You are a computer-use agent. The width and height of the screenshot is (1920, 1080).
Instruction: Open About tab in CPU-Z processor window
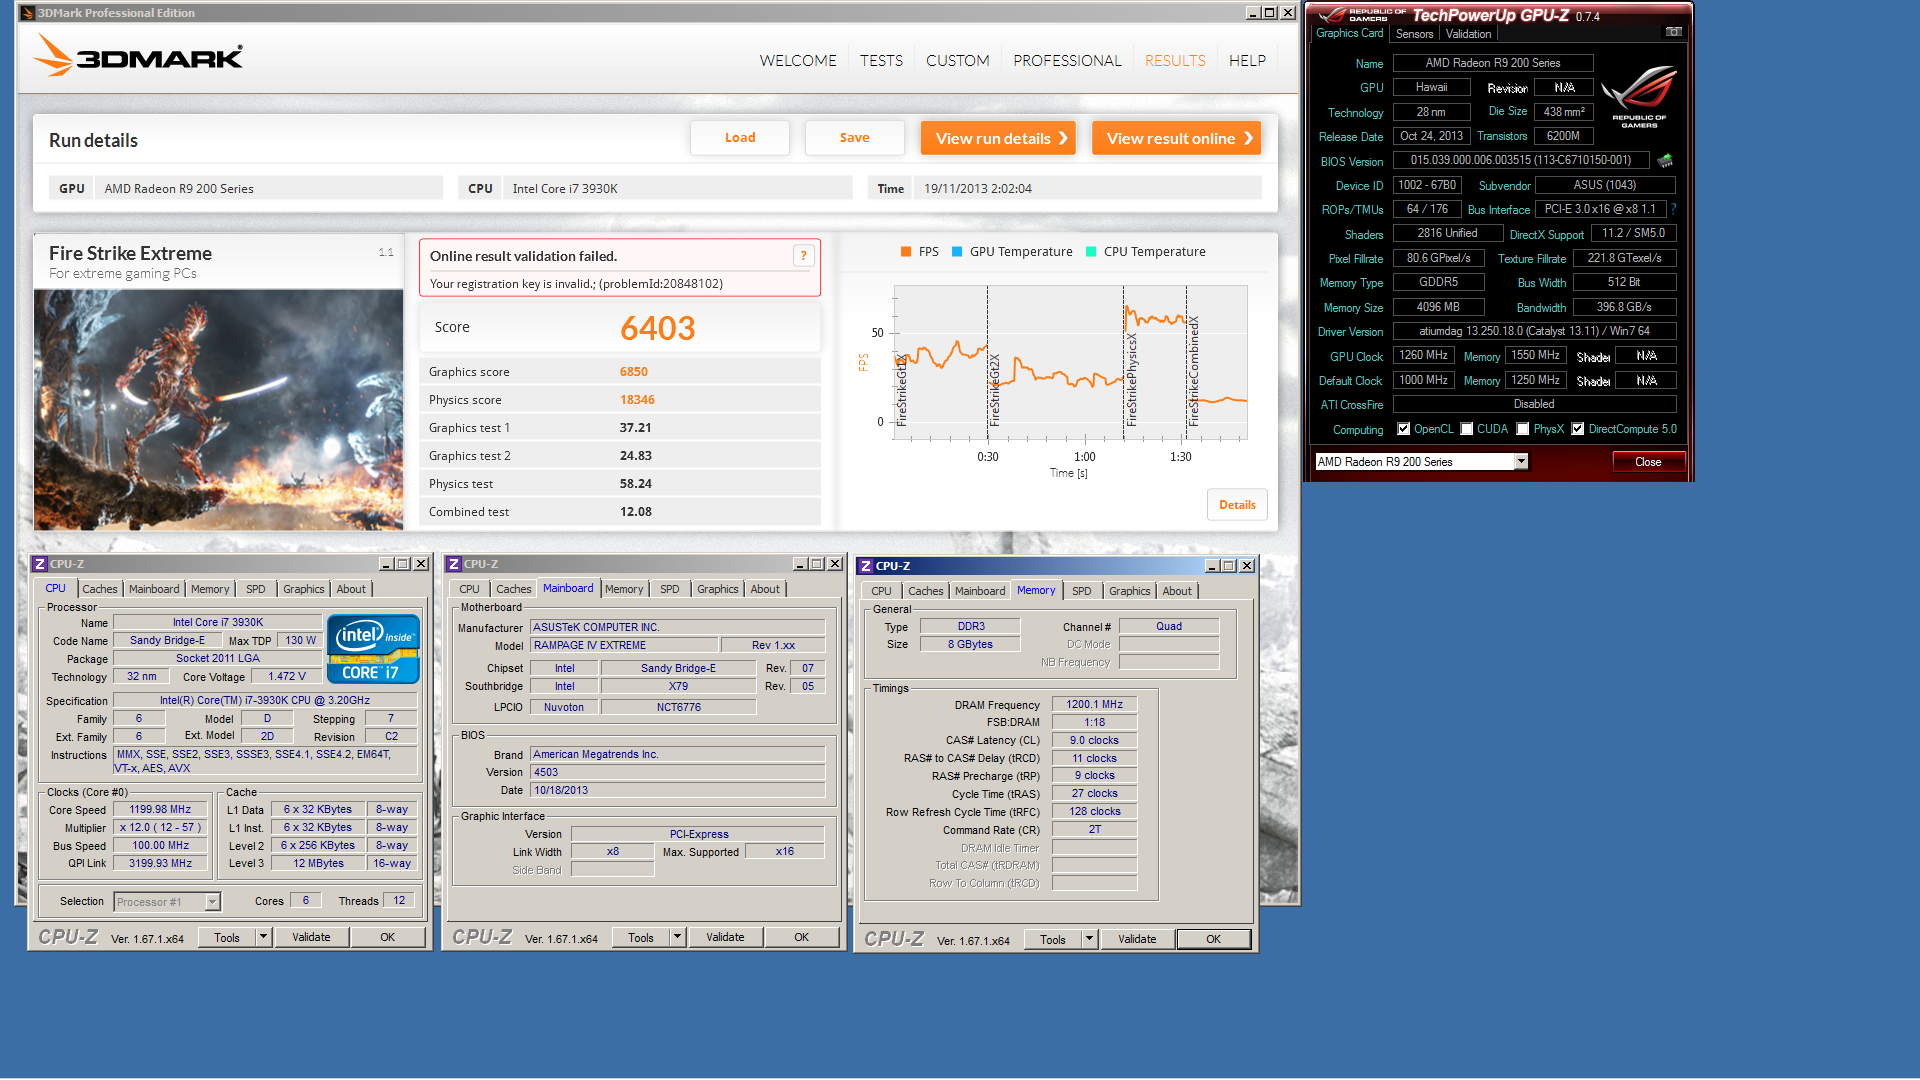[x=351, y=589]
